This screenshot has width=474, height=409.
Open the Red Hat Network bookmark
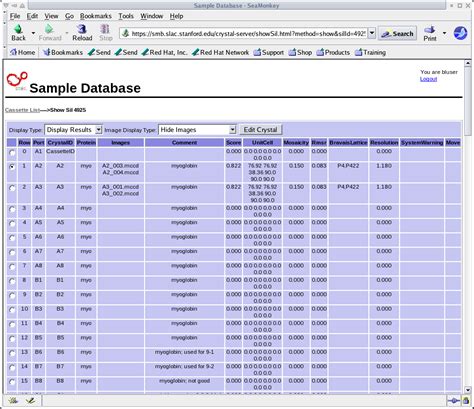pos(220,52)
